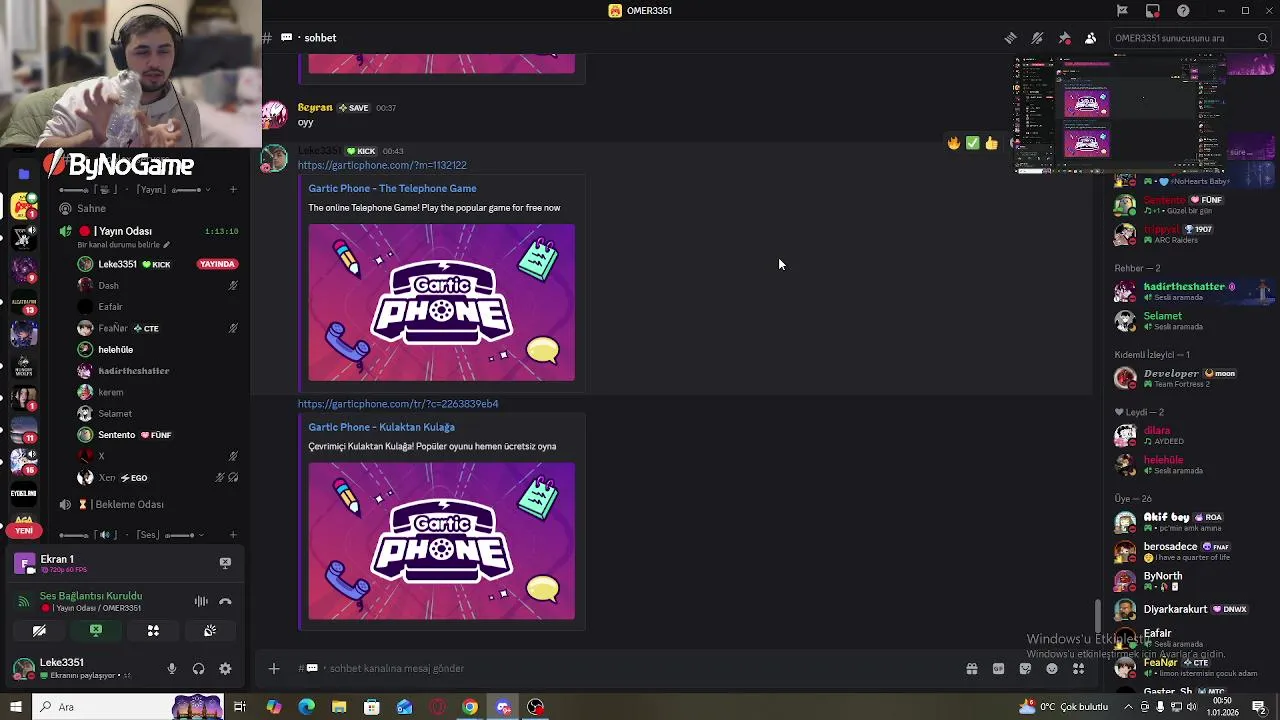Image resolution: width=1280 pixels, height=720 pixels.
Task: Open Selamet member in Rehber group
Action: (1190, 320)
